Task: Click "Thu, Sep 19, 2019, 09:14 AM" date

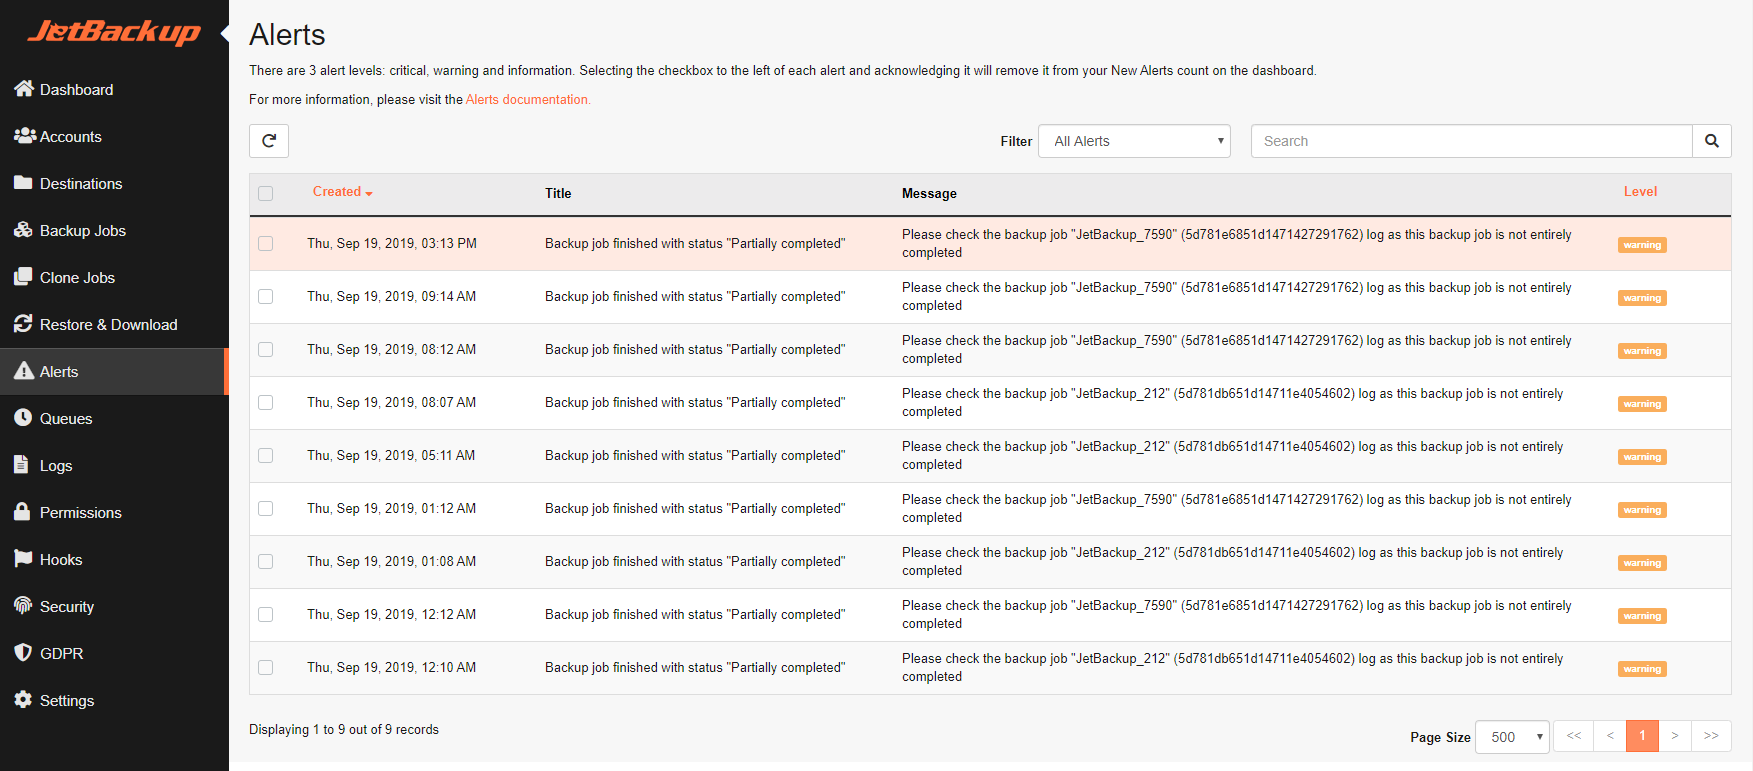Action: point(391,296)
